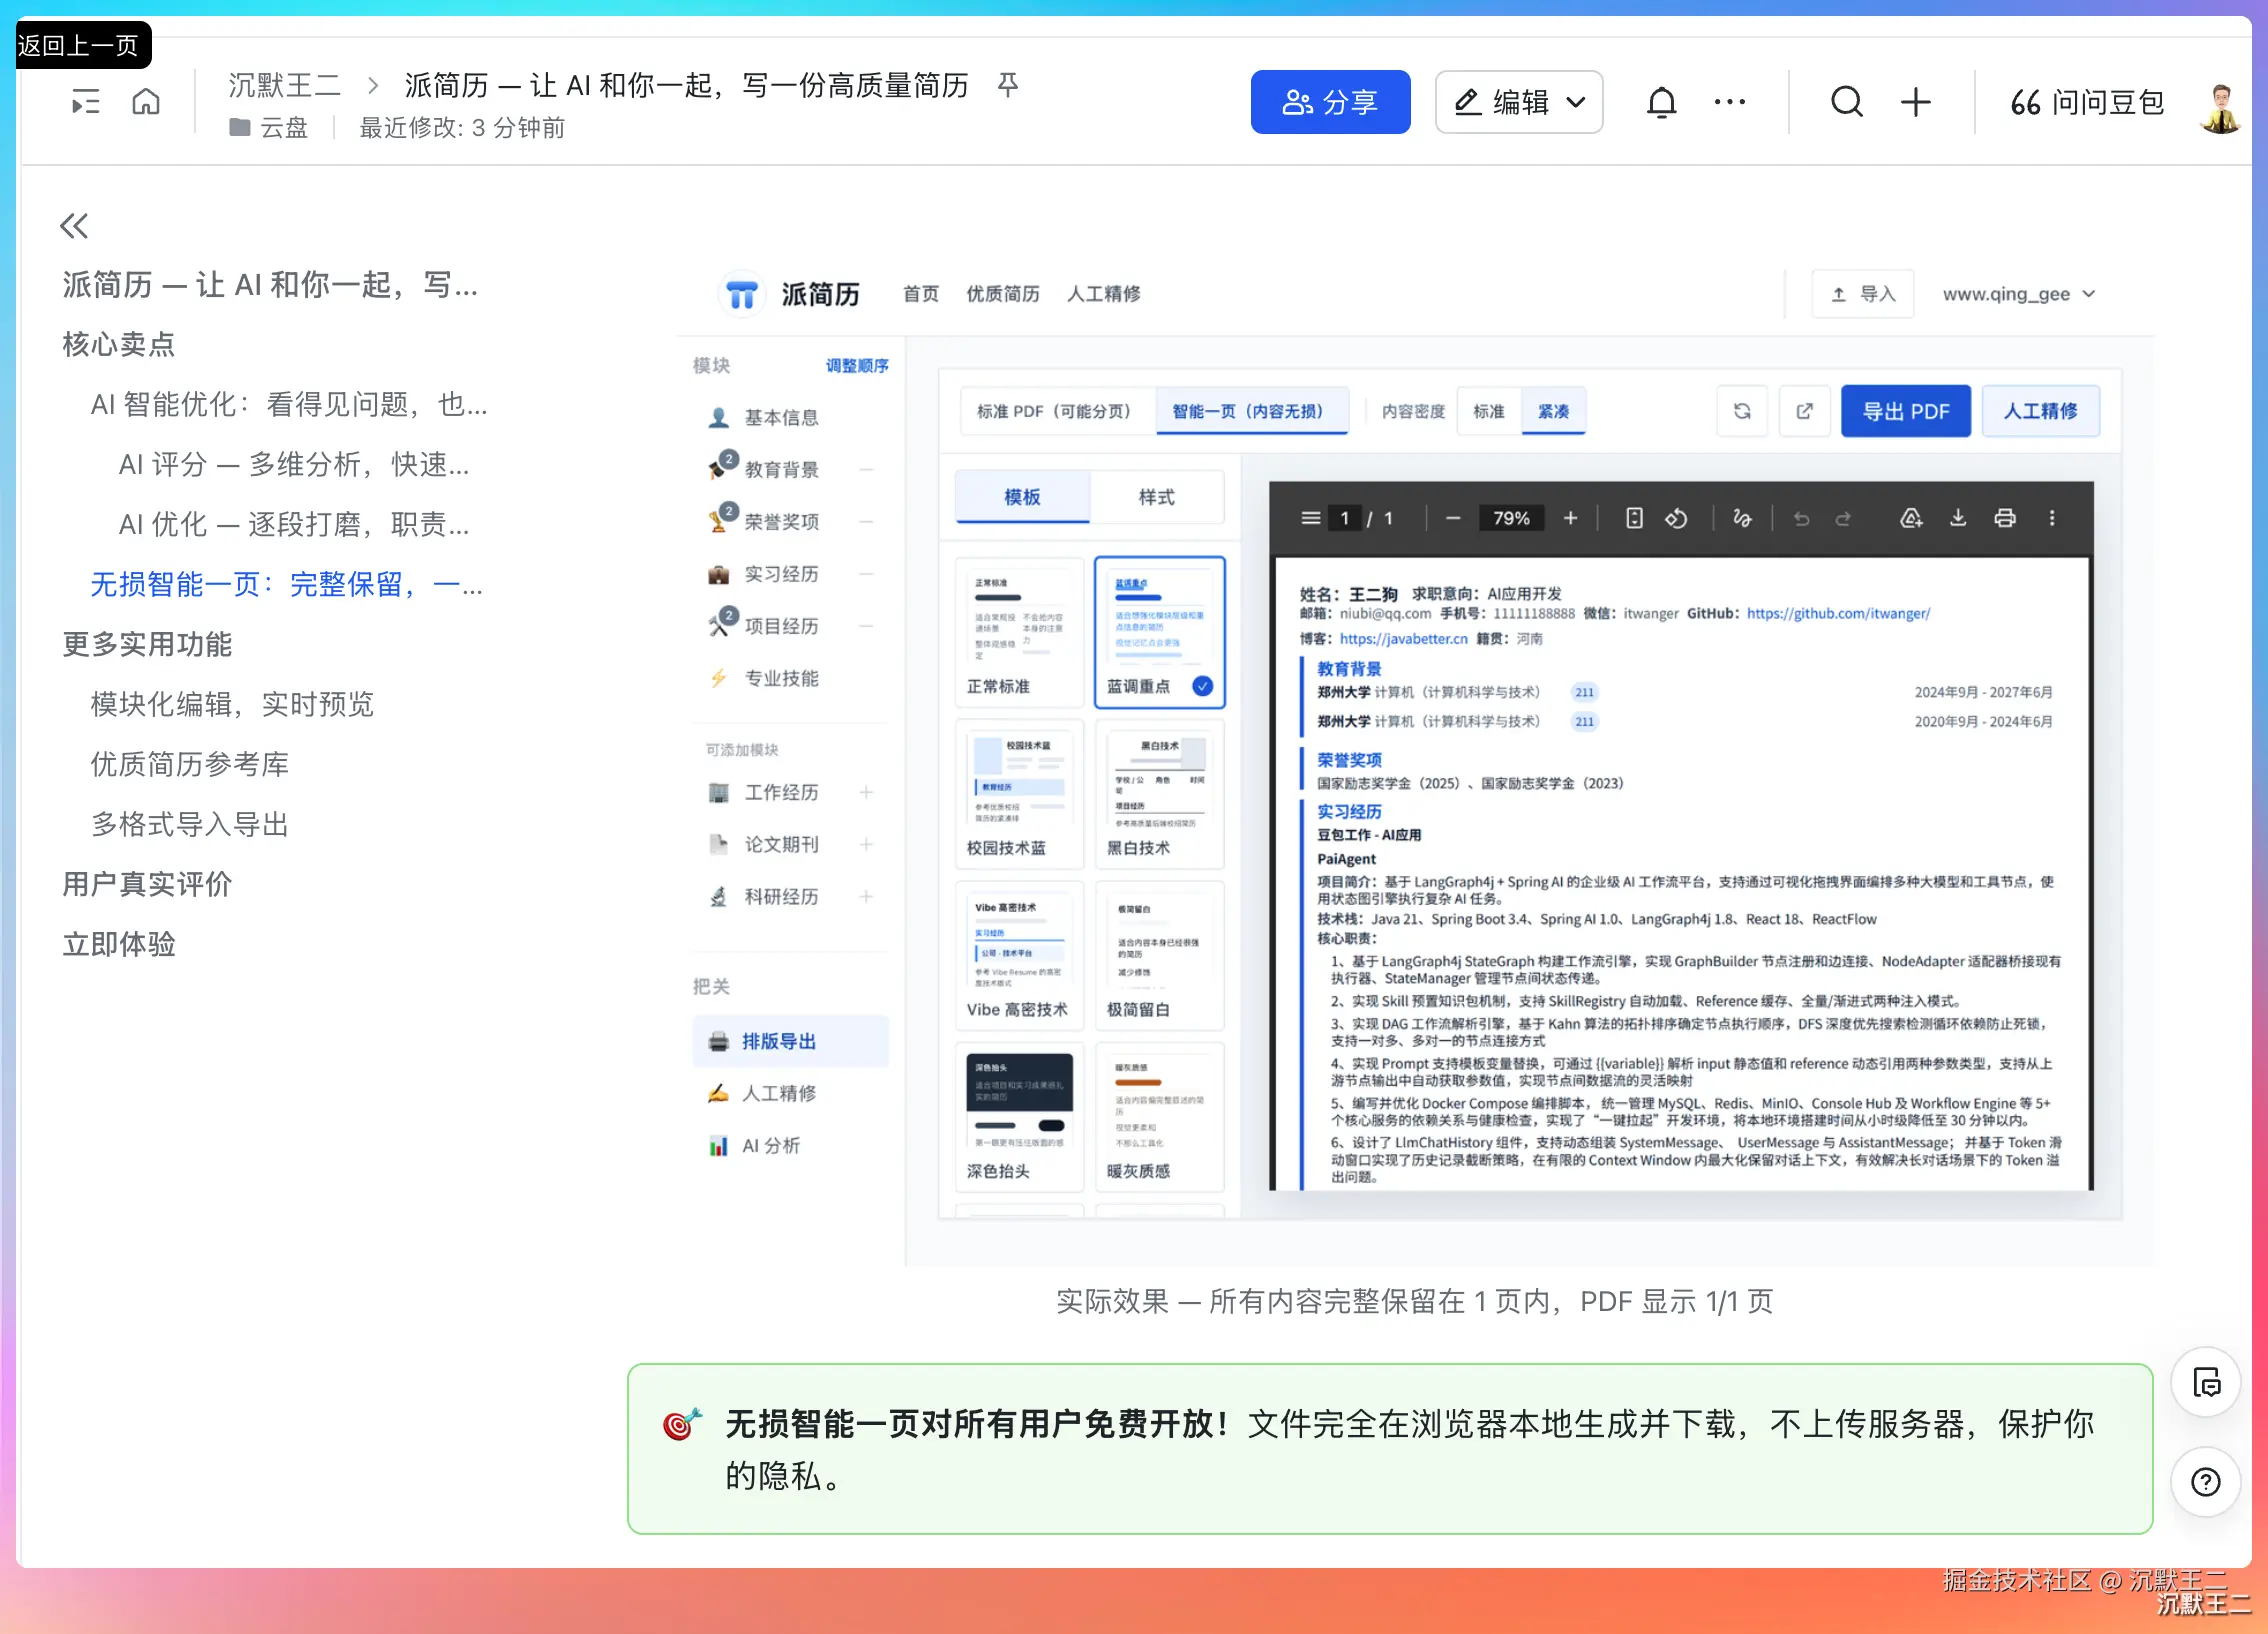Print the PDF document
The height and width of the screenshot is (1634, 2268).
(2005, 518)
